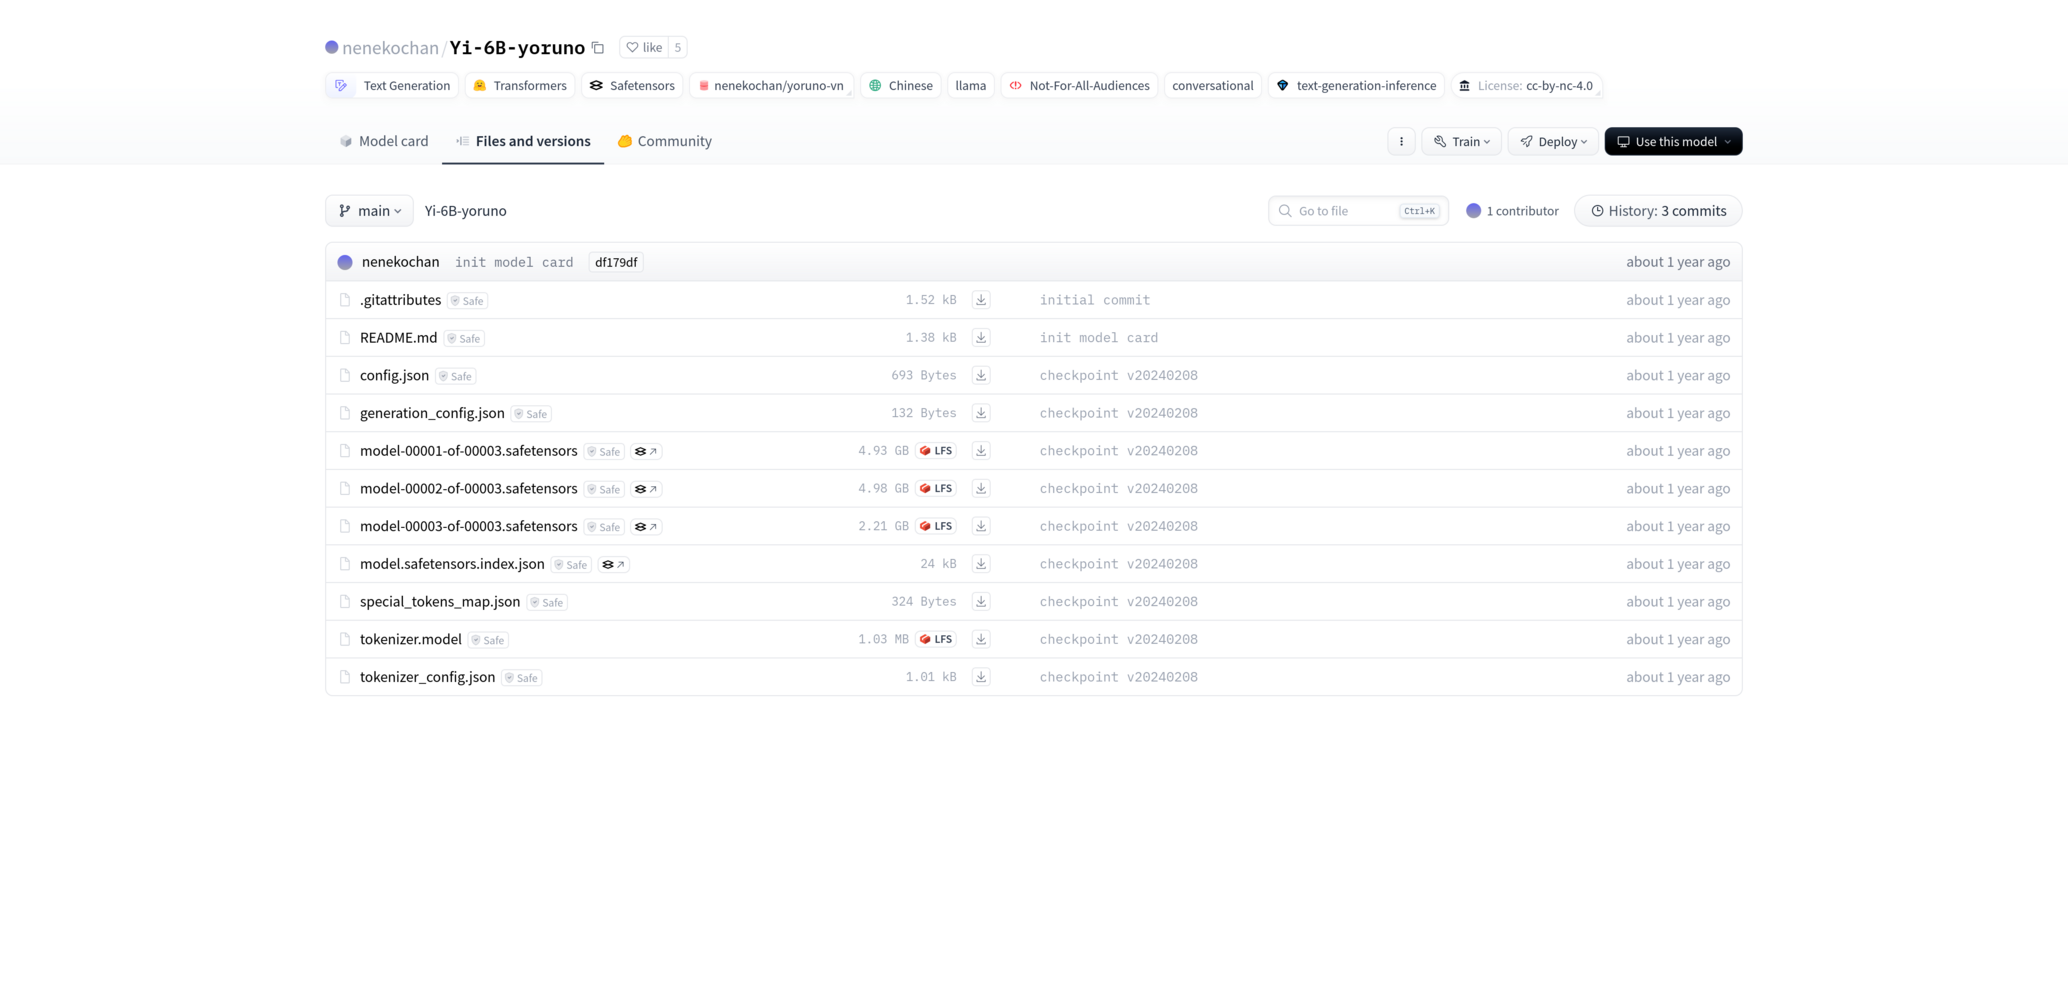
Task: Open the df179df commit hash
Action: (615, 263)
